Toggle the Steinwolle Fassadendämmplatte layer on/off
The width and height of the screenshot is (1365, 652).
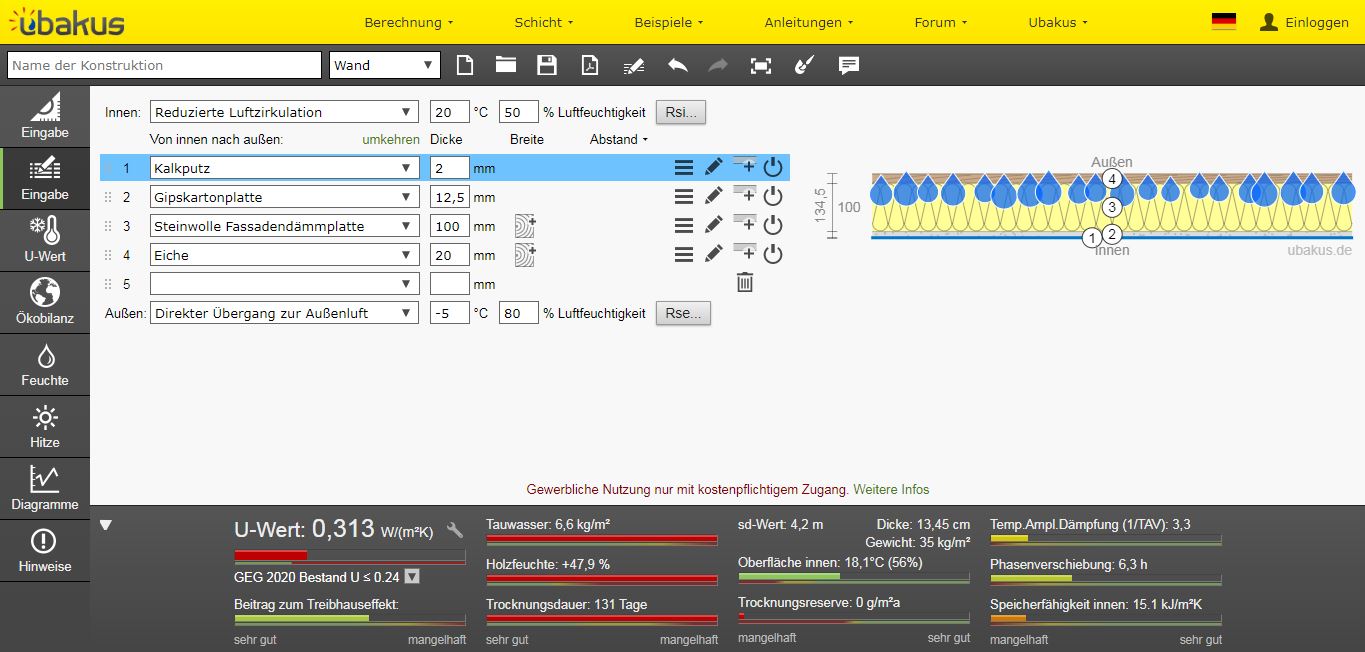(772, 226)
